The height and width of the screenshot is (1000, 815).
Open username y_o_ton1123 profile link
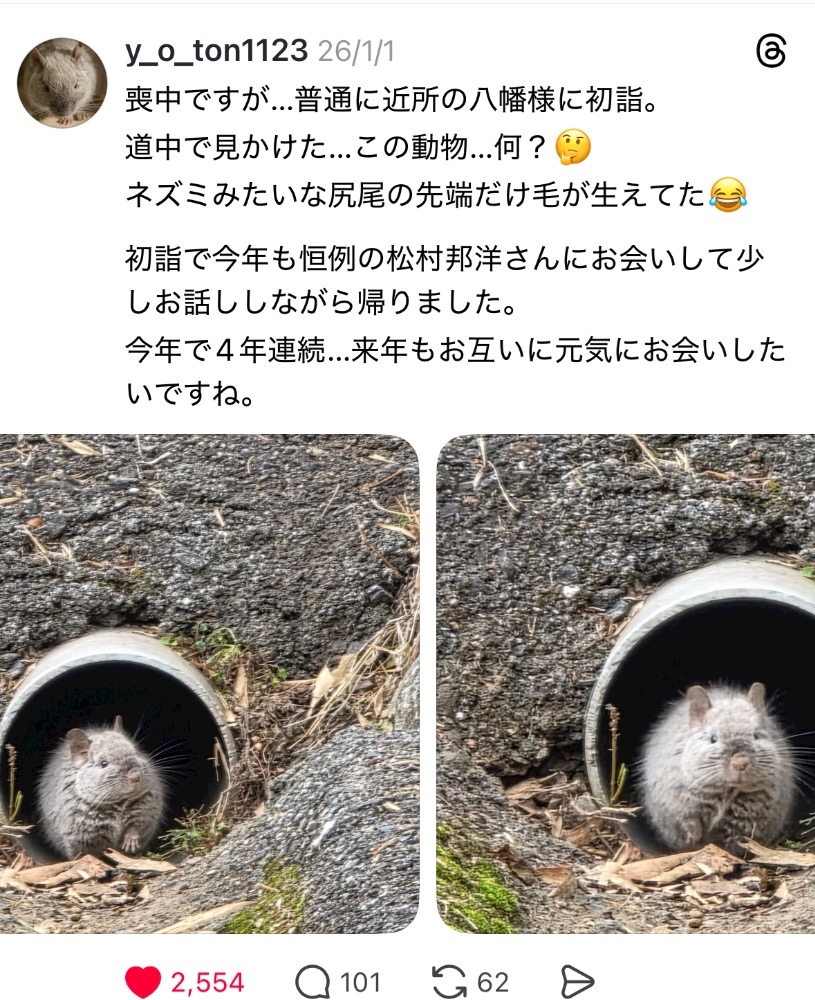click(x=216, y=50)
